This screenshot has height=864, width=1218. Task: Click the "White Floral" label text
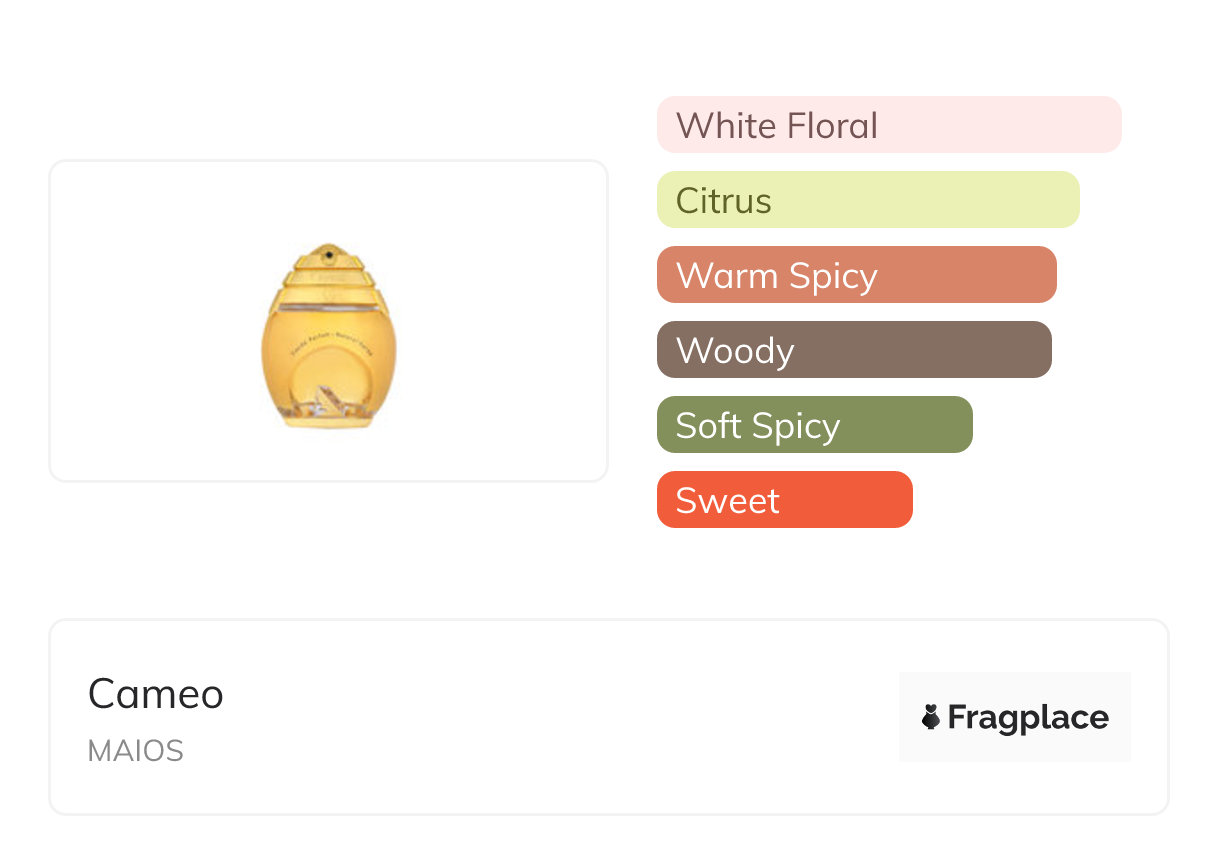[x=777, y=126]
